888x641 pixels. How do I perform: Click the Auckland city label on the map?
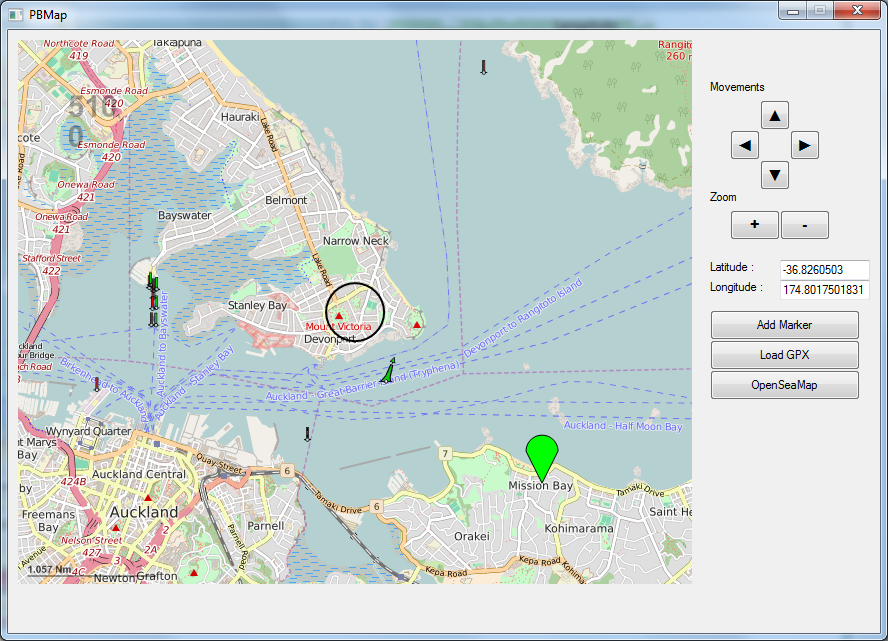click(x=144, y=512)
